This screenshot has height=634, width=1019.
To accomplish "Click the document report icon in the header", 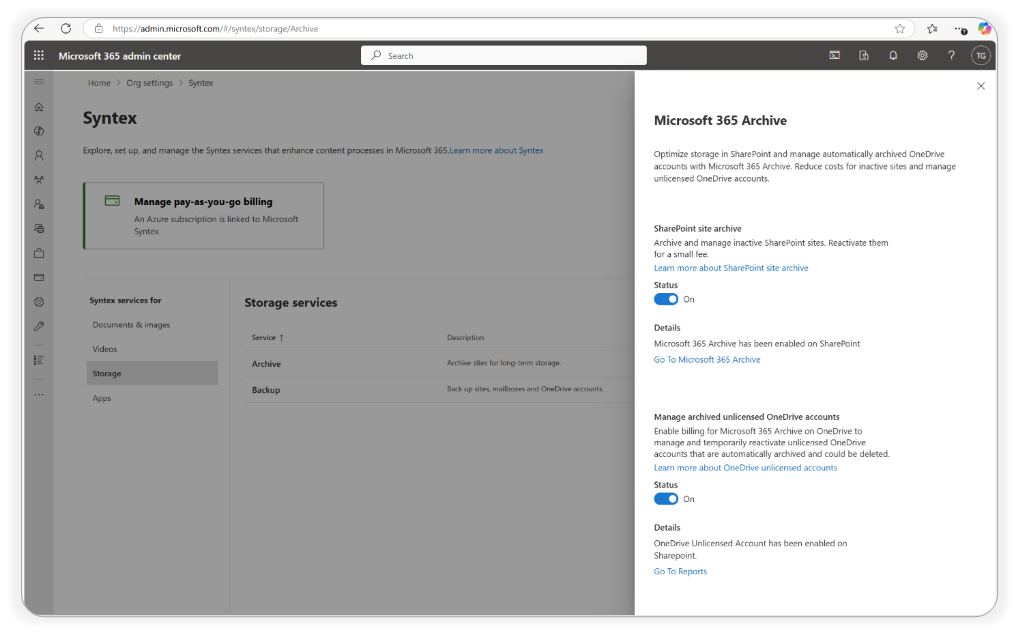I will pyautogui.click(x=864, y=56).
